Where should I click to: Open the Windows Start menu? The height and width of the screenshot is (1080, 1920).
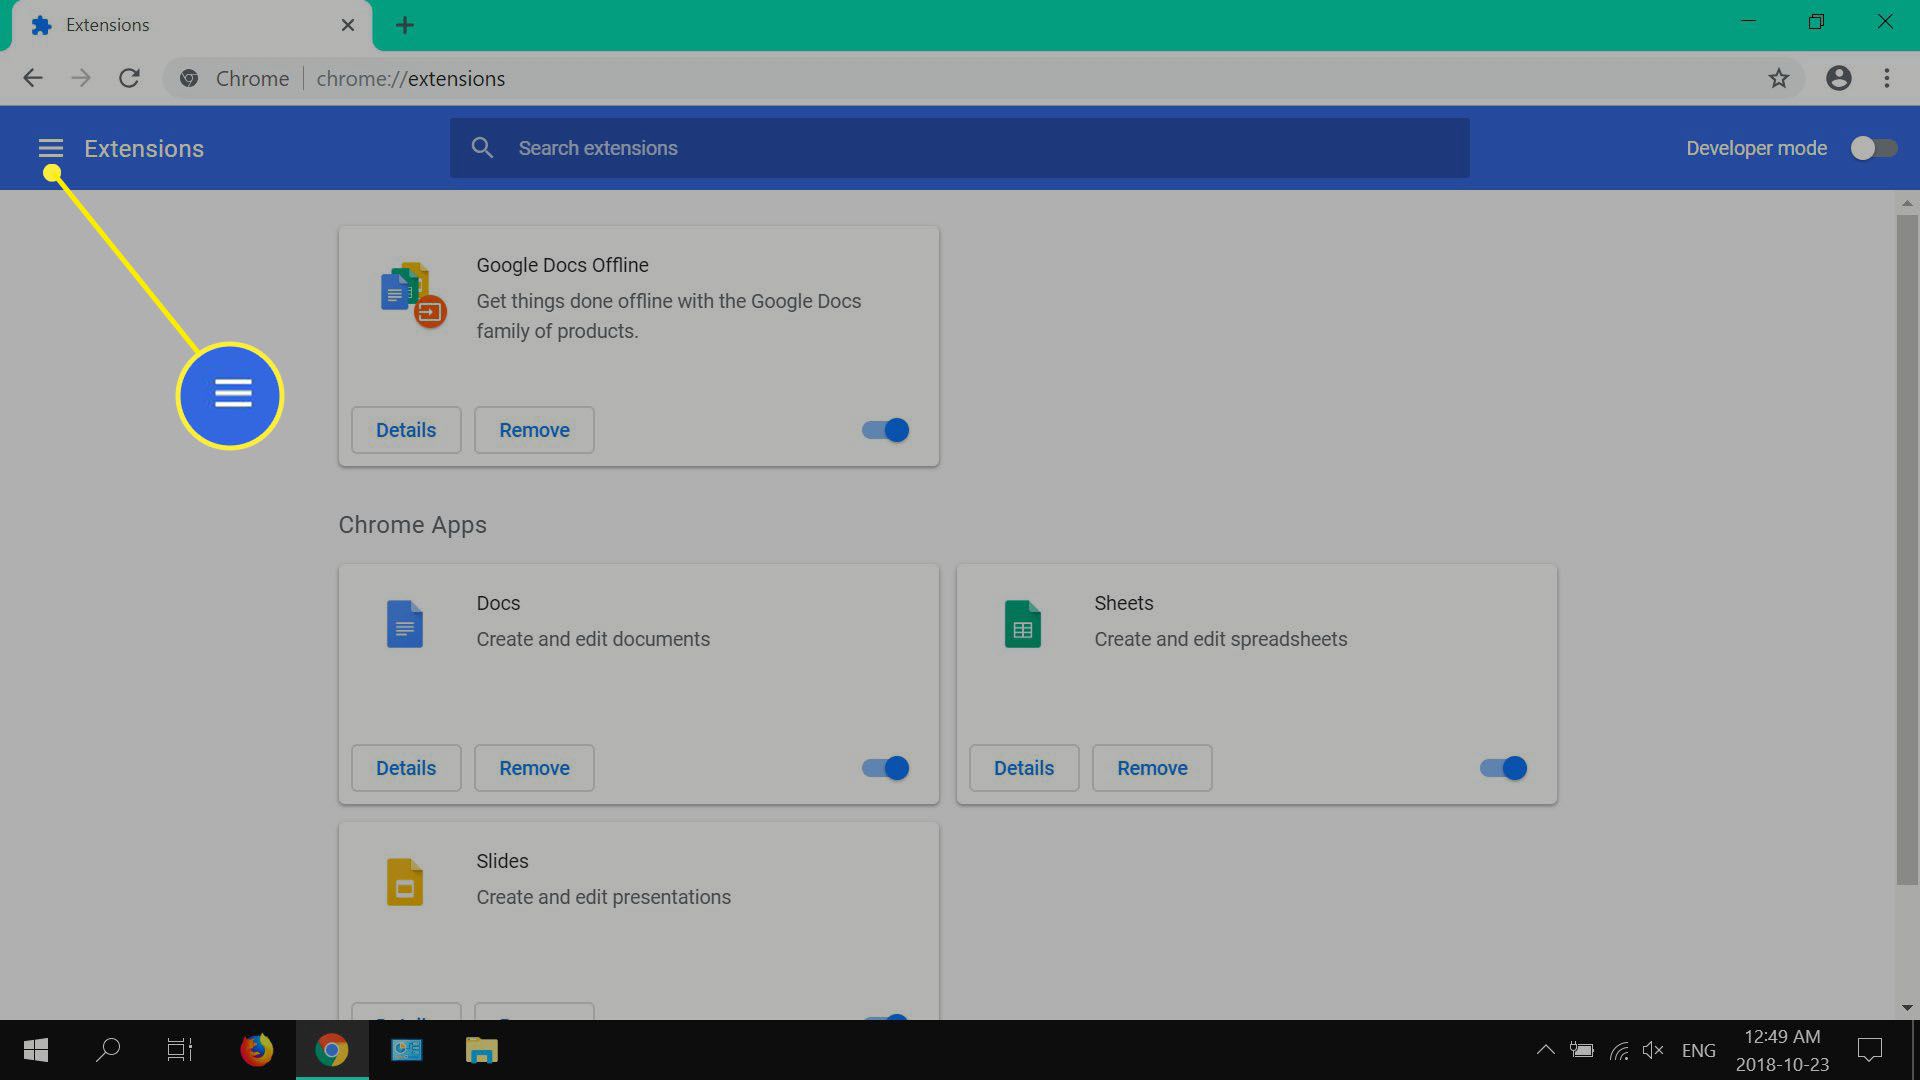[x=36, y=1050]
